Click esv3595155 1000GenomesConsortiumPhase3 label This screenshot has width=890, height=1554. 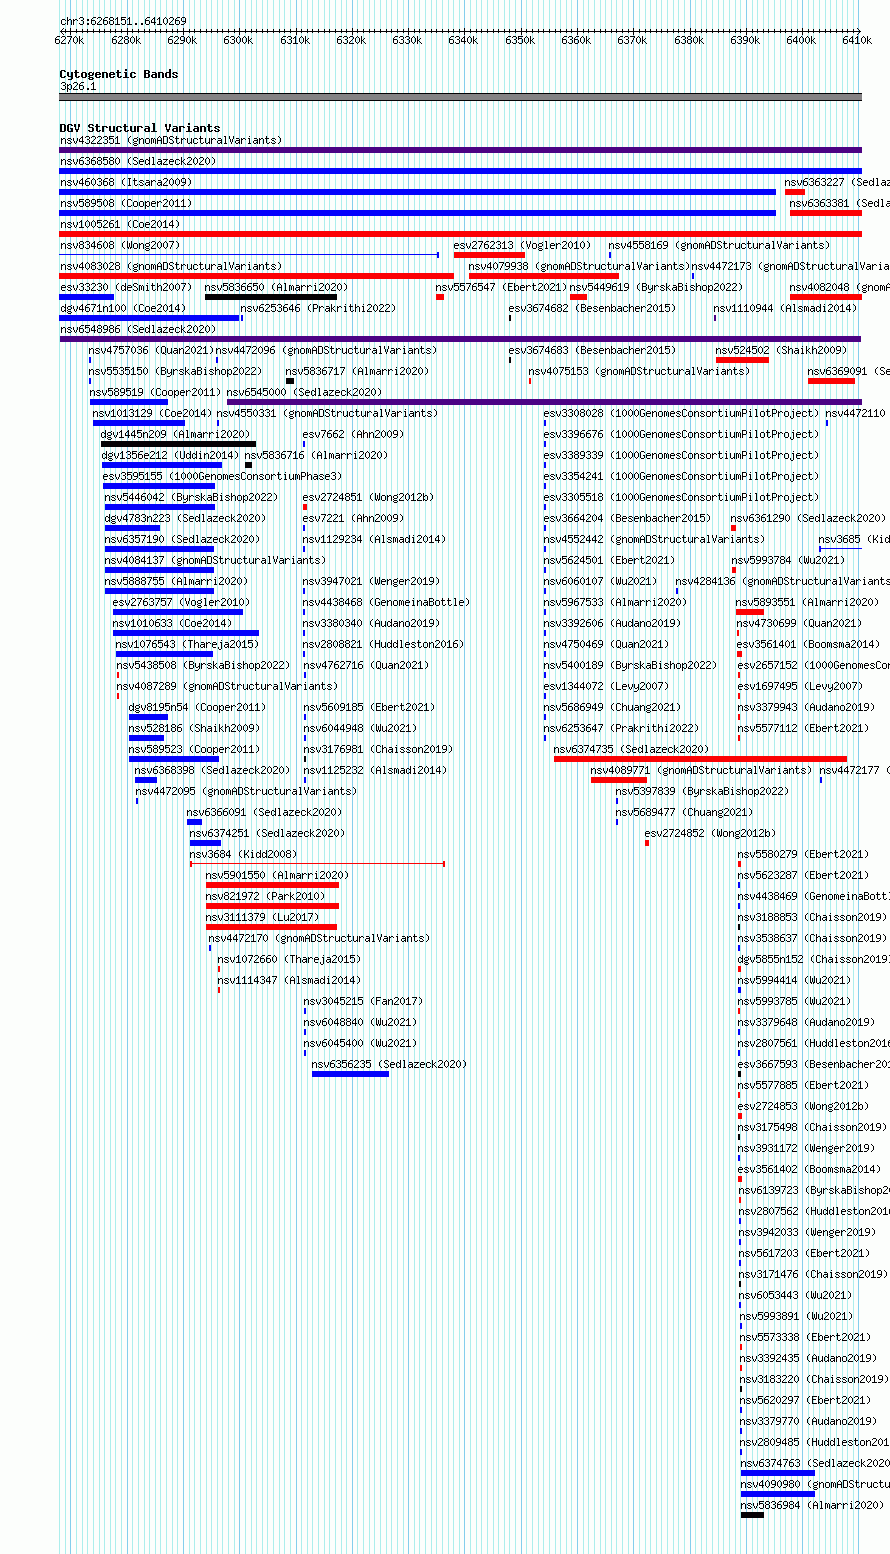(x=222, y=476)
